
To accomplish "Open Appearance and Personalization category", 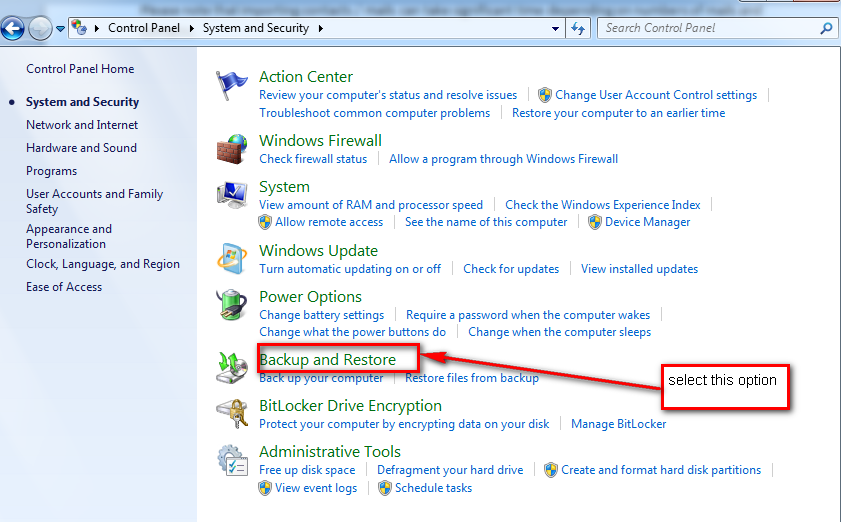I will 69,236.
